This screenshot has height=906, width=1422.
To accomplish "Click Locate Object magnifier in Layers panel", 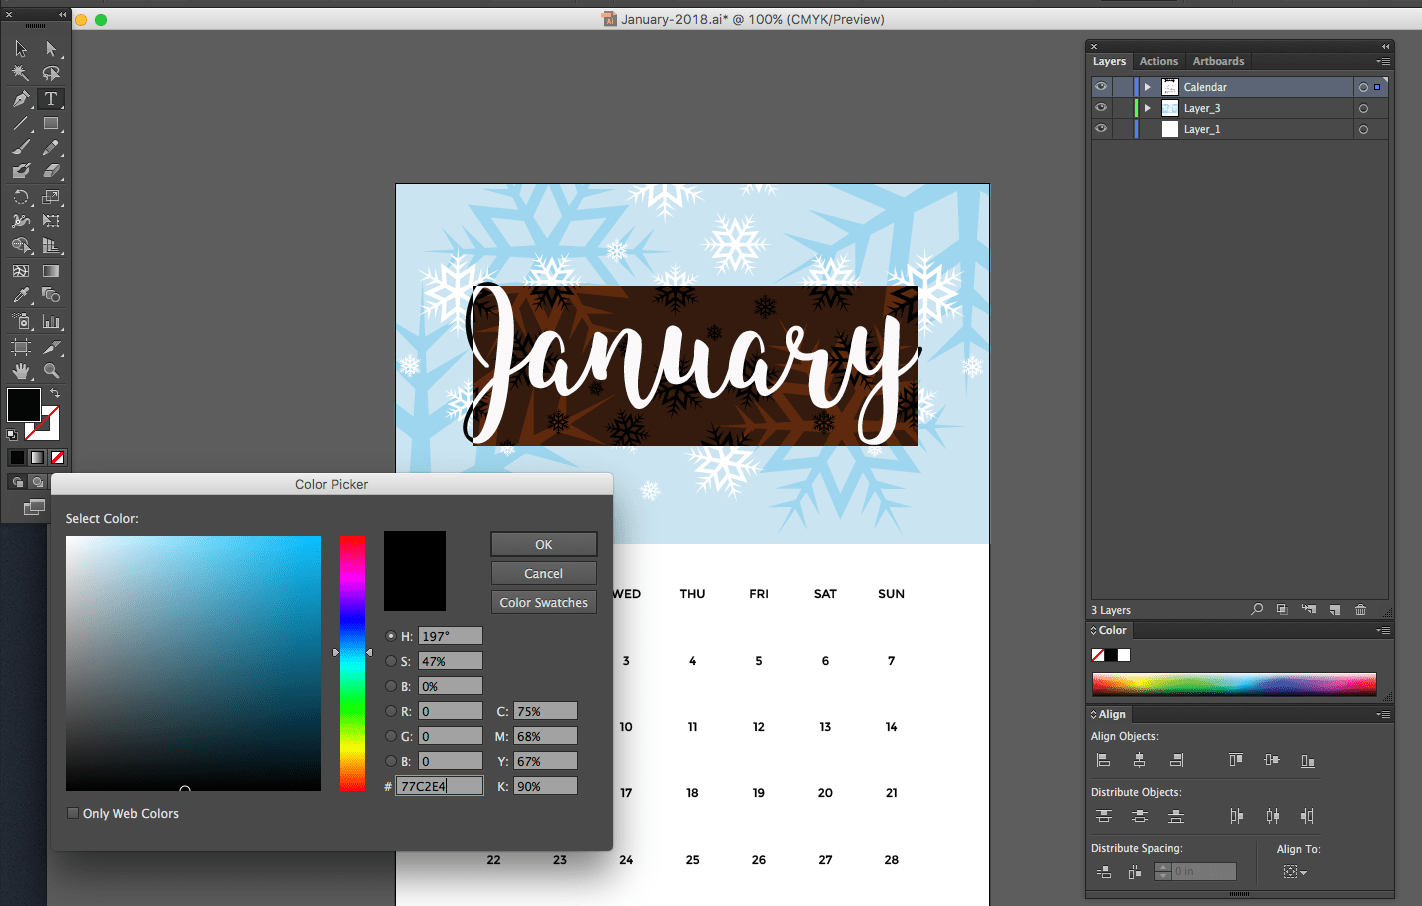I will pyautogui.click(x=1257, y=609).
